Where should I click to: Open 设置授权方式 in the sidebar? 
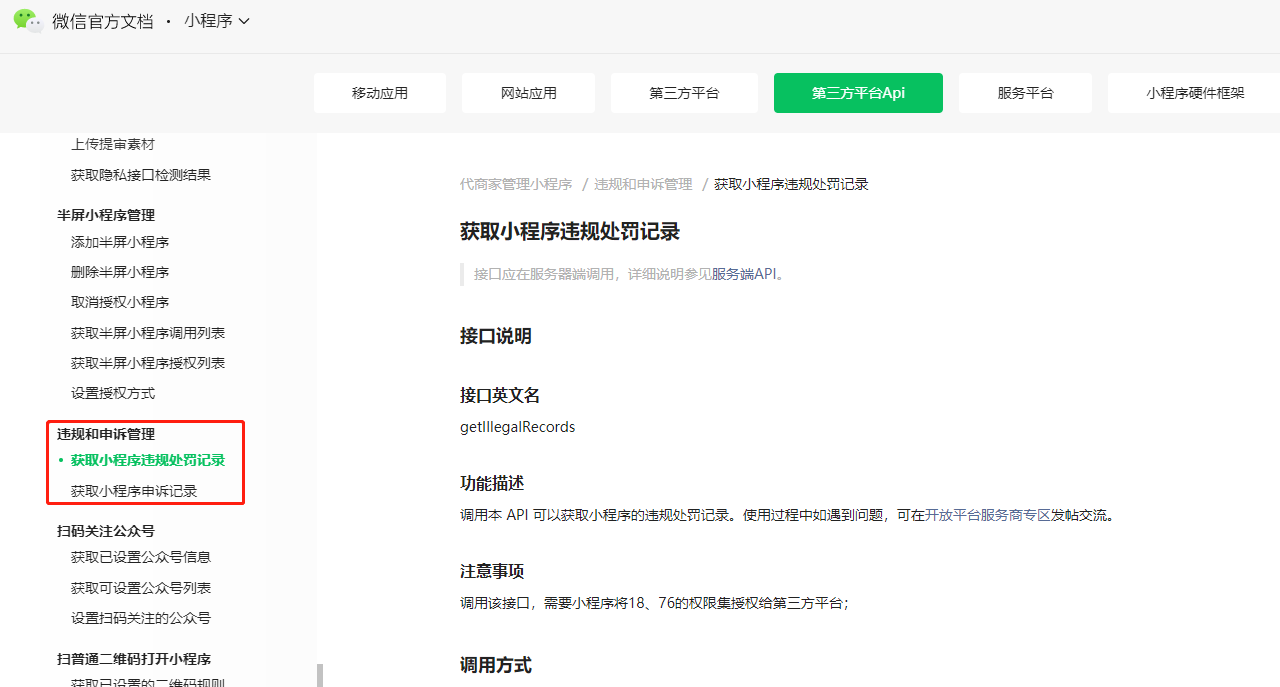pyautogui.click(x=113, y=393)
